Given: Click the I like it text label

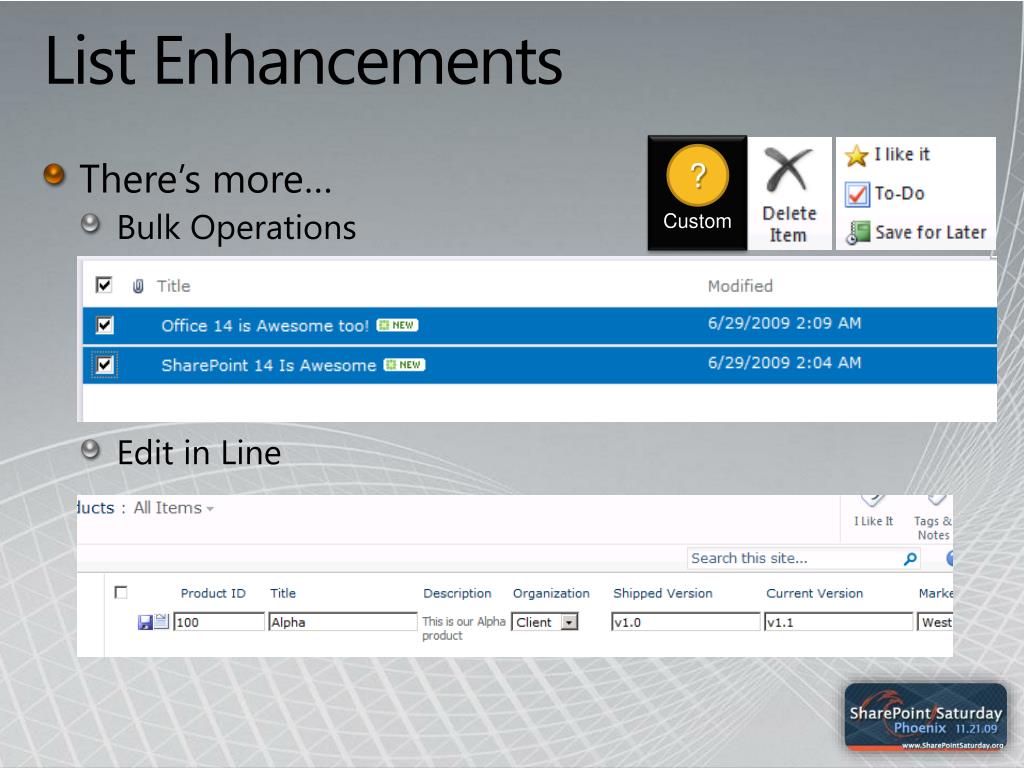Looking at the screenshot, I should pyautogui.click(x=902, y=155).
